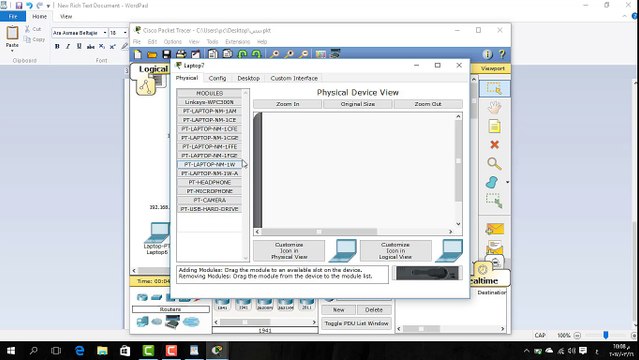Click the info icon in Packet Tracer toolbar
This screenshot has width=639, height=360.
(x=487, y=54)
